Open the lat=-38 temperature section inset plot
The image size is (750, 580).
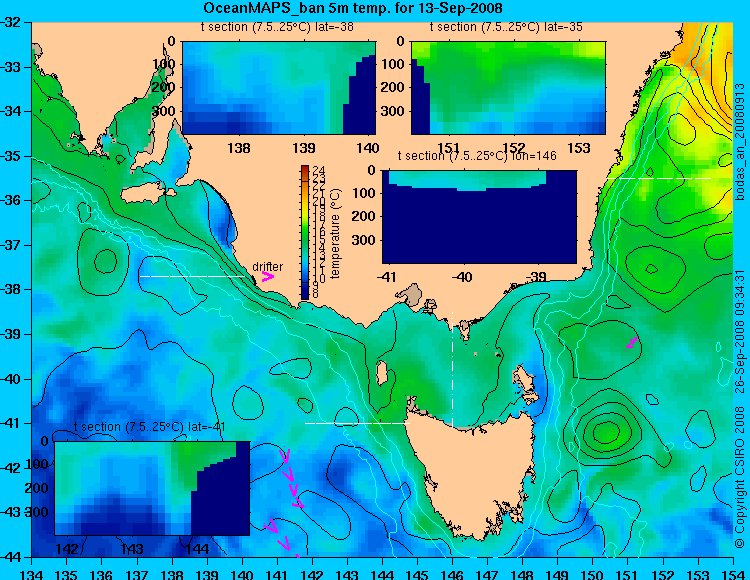(x=279, y=88)
